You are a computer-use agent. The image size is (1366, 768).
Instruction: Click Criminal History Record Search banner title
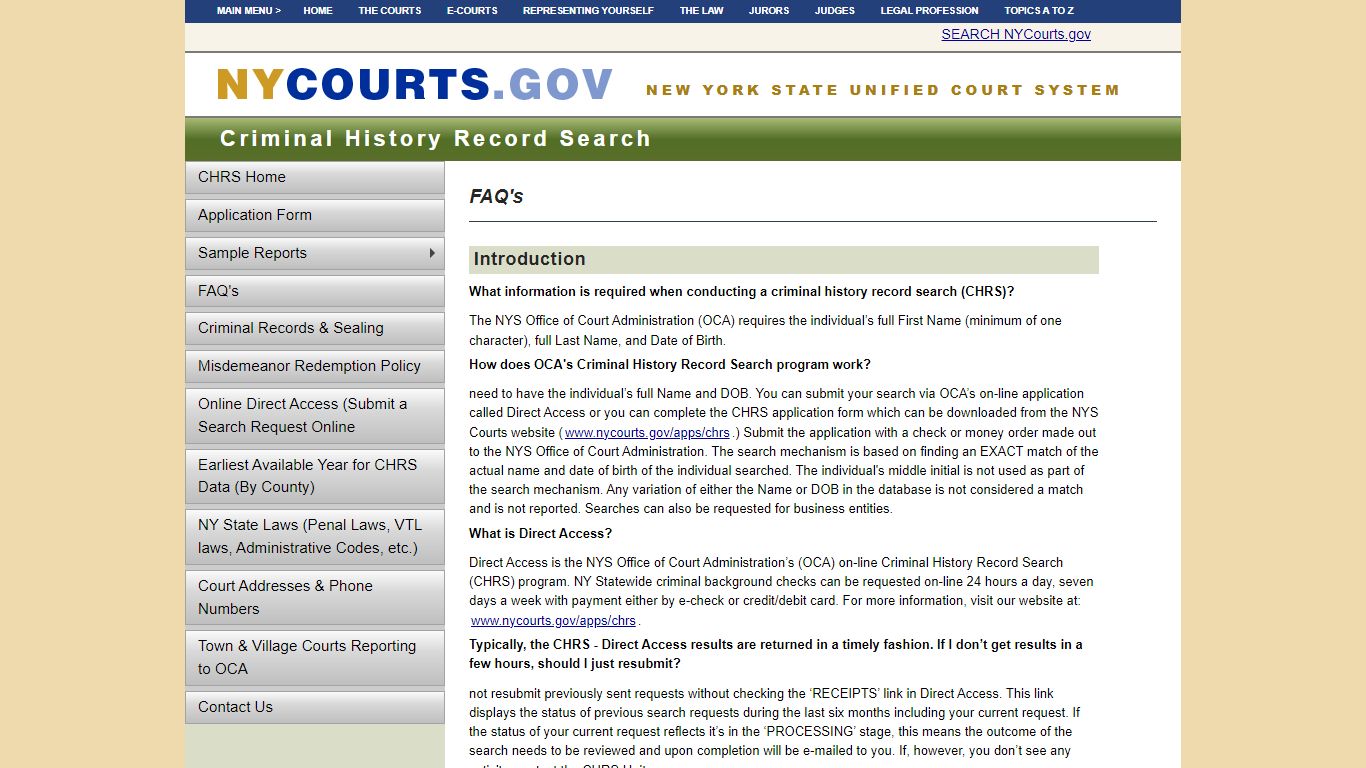tap(435, 139)
